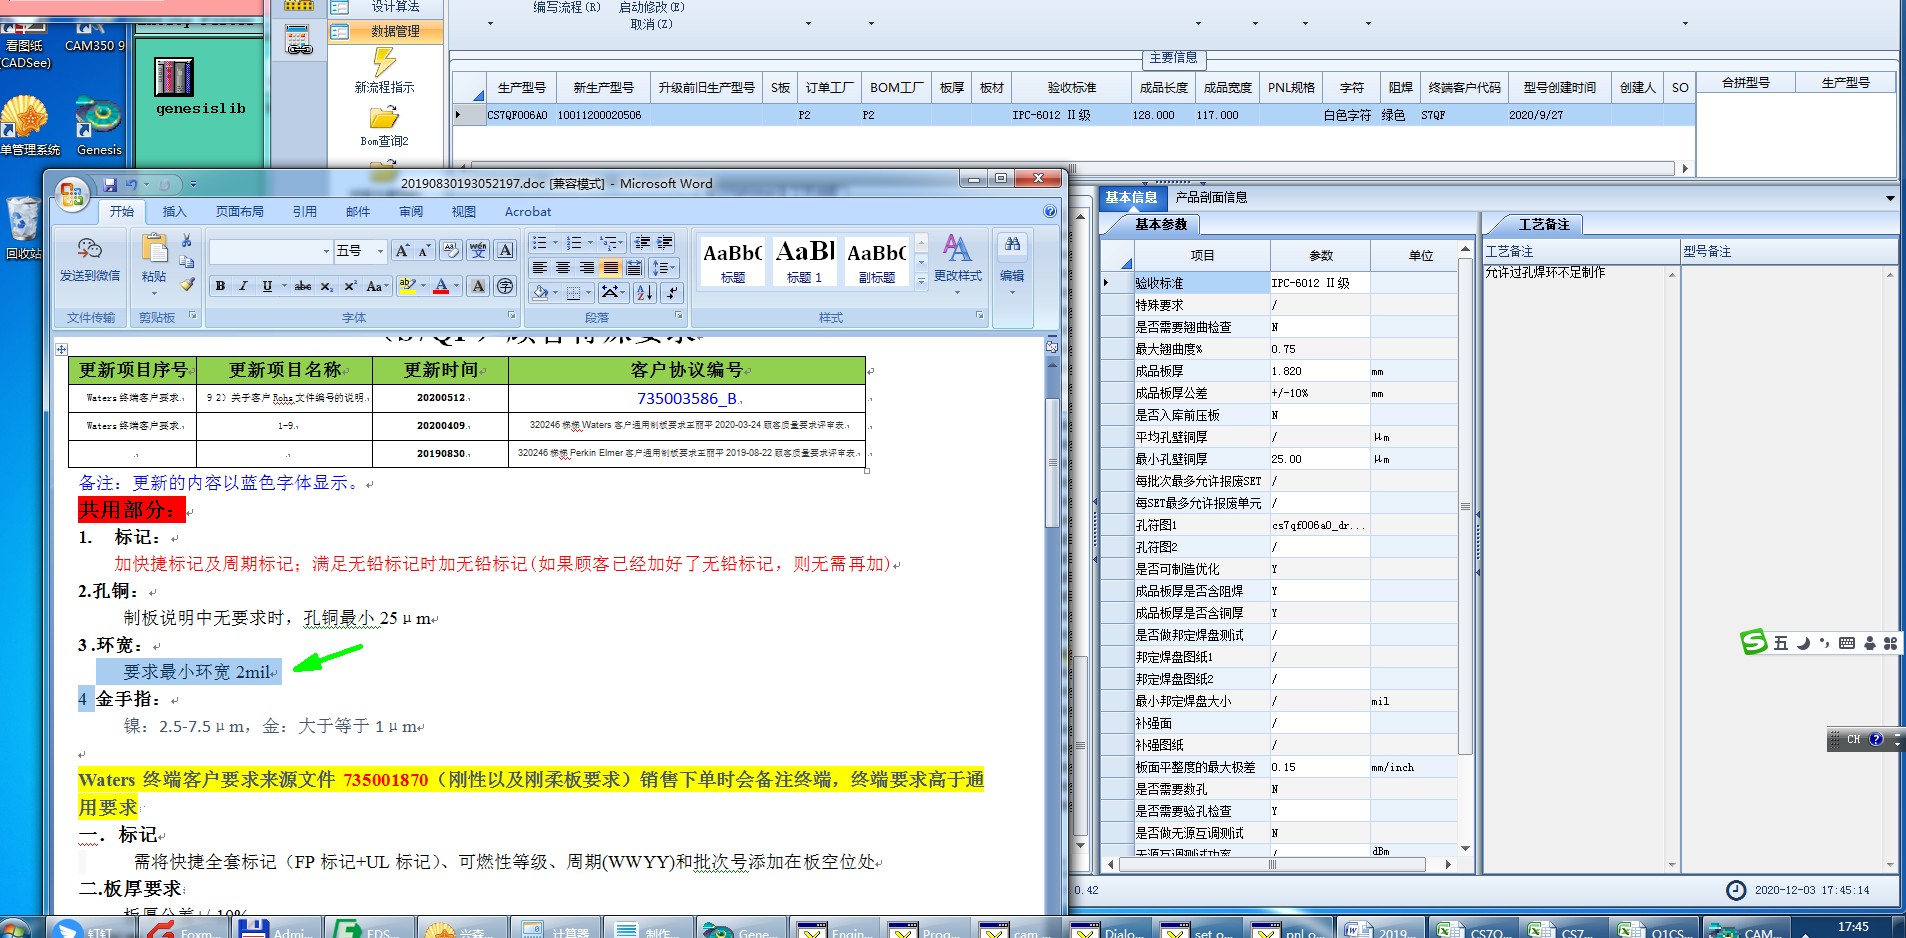Click the Paste clipboard icon
The height and width of the screenshot is (938, 1906).
(x=154, y=248)
